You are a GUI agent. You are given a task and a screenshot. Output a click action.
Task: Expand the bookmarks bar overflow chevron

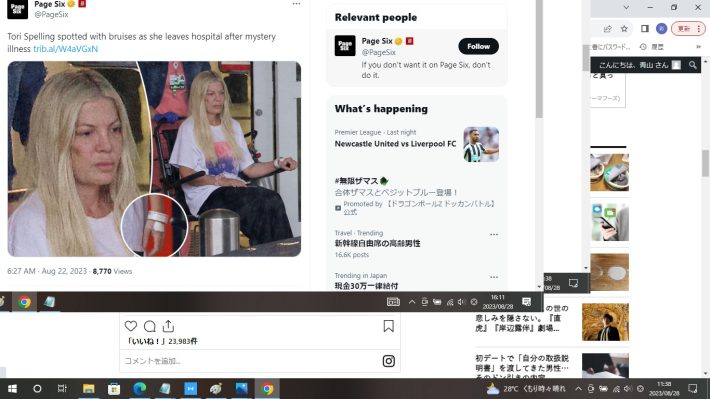[x=698, y=47]
